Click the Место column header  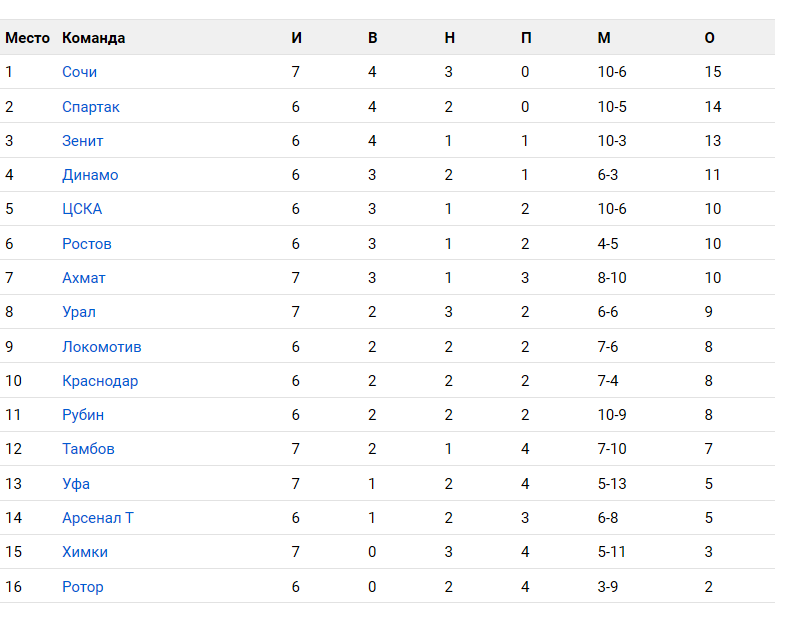click(x=27, y=38)
